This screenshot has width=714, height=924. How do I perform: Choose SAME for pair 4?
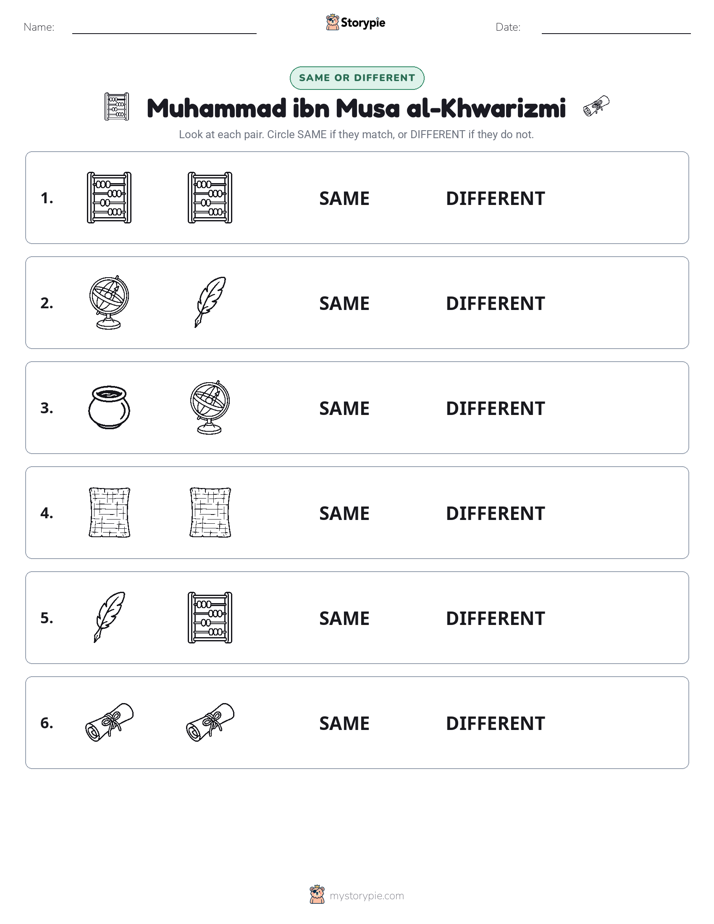[344, 513]
